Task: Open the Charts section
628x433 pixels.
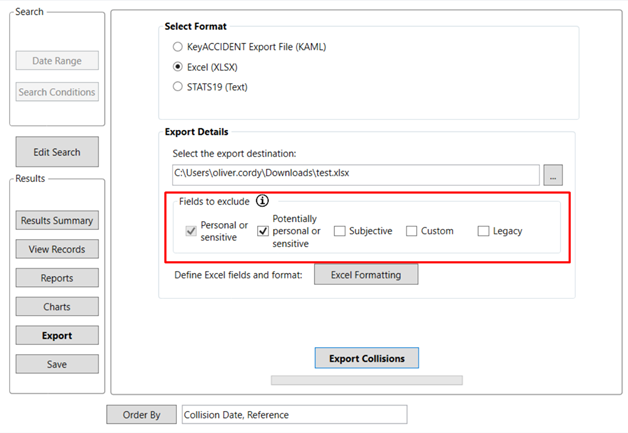Action: [x=57, y=306]
